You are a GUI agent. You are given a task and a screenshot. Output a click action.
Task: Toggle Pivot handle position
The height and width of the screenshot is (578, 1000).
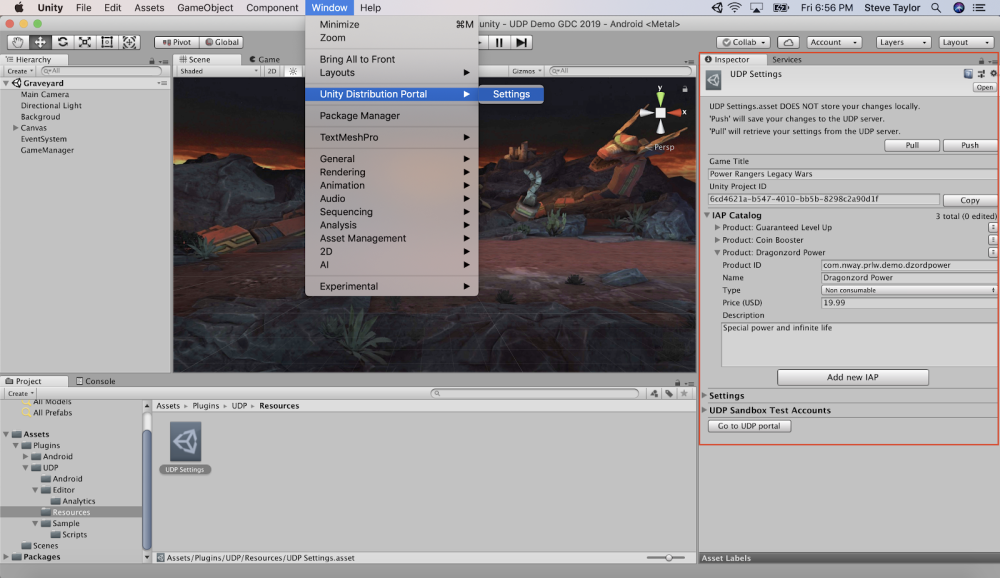pos(177,42)
